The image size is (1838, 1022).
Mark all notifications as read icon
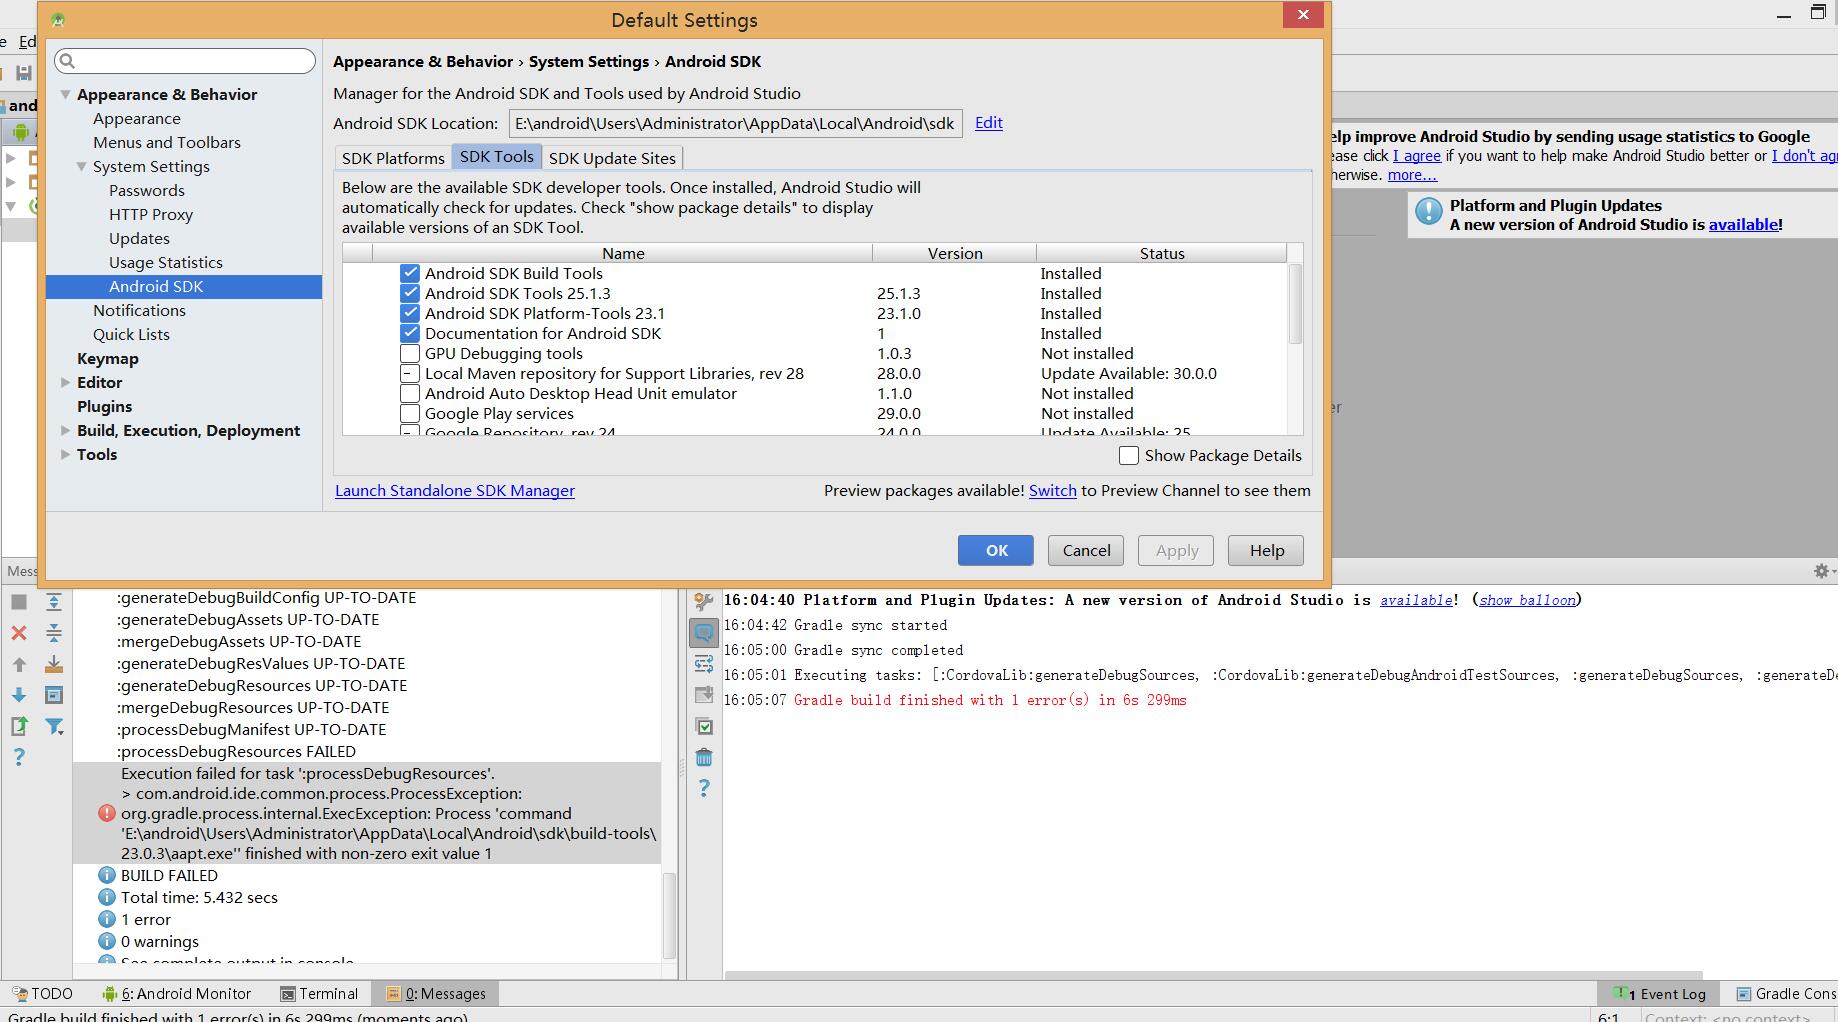click(704, 726)
